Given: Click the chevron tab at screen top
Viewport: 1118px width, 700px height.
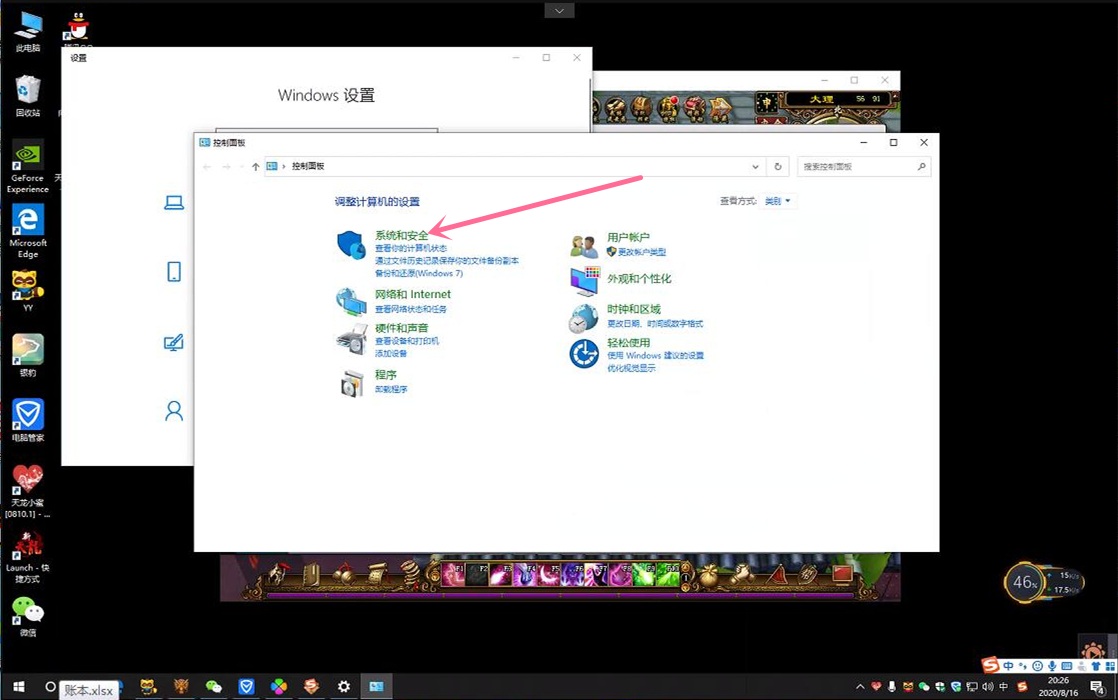Looking at the screenshot, I should 559,10.
